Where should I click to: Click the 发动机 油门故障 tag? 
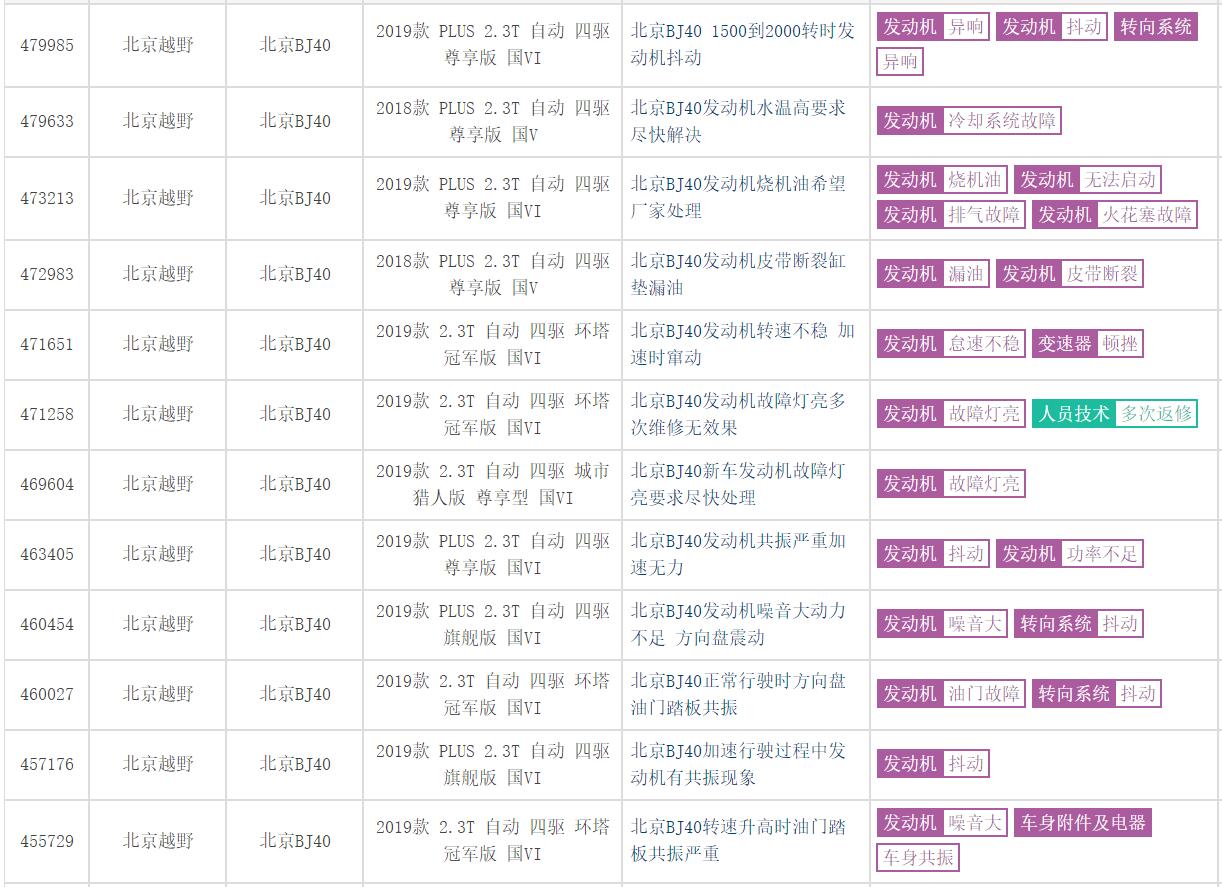click(951, 694)
